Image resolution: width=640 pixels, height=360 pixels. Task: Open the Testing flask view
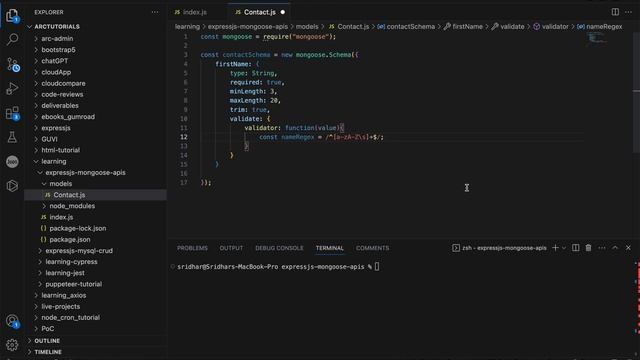pos(12,137)
